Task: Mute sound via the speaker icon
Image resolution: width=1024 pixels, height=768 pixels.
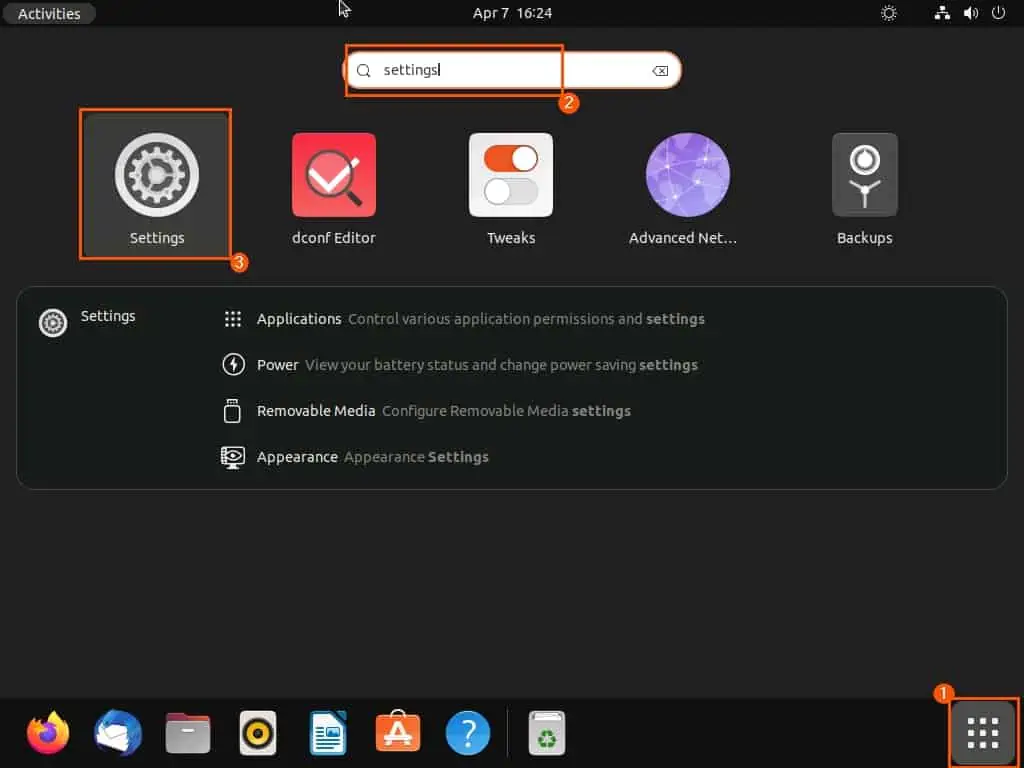Action: coord(970,13)
